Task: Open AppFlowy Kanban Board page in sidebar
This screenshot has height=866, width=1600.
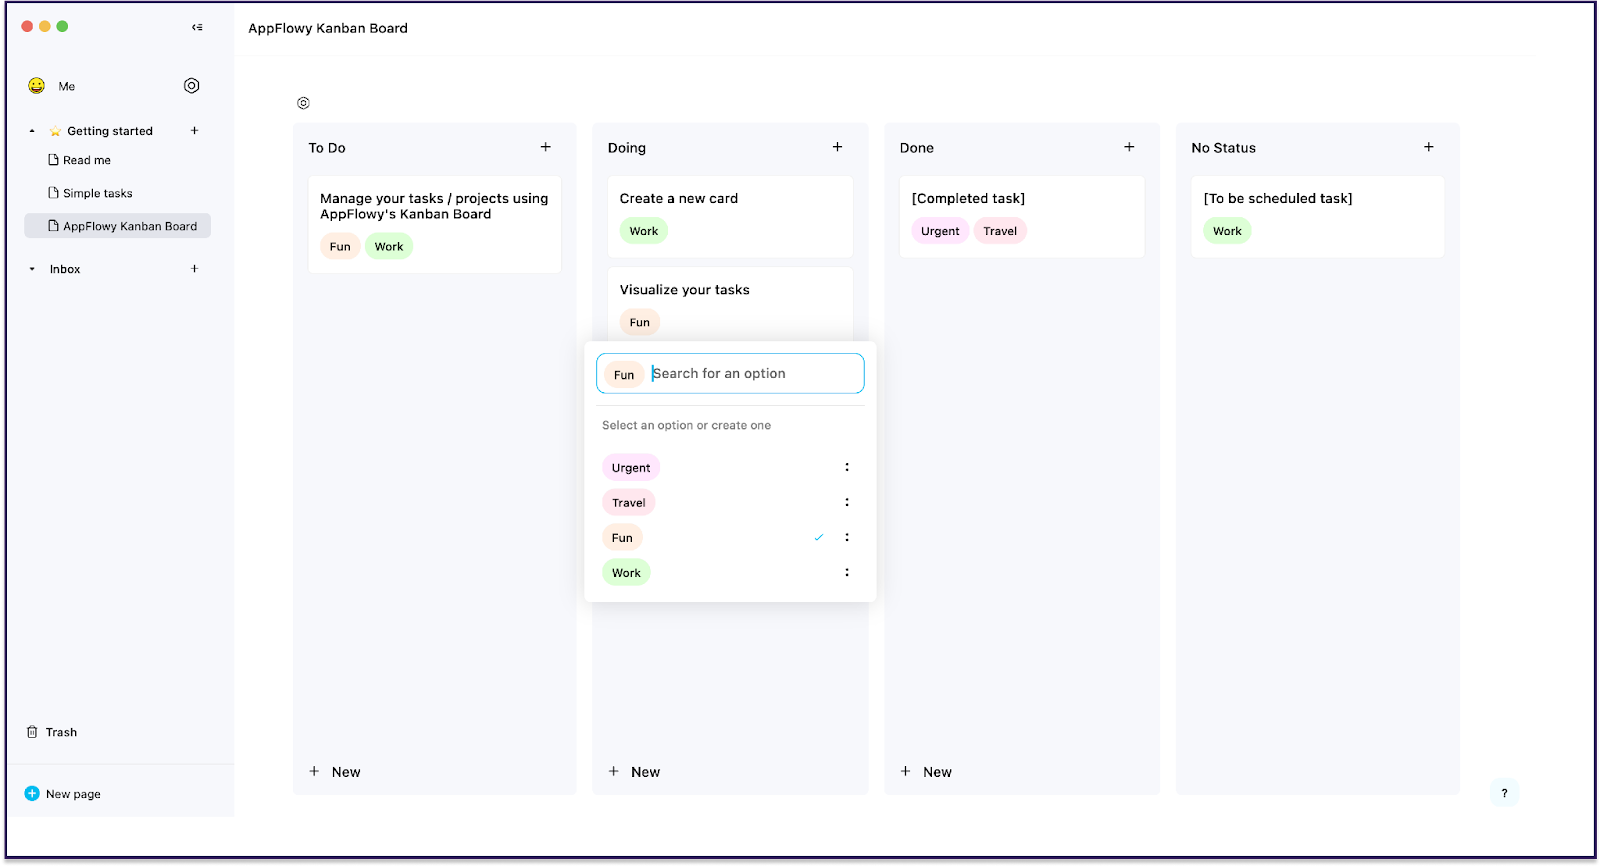Action: pyautogui.click(x=118, y=226)
